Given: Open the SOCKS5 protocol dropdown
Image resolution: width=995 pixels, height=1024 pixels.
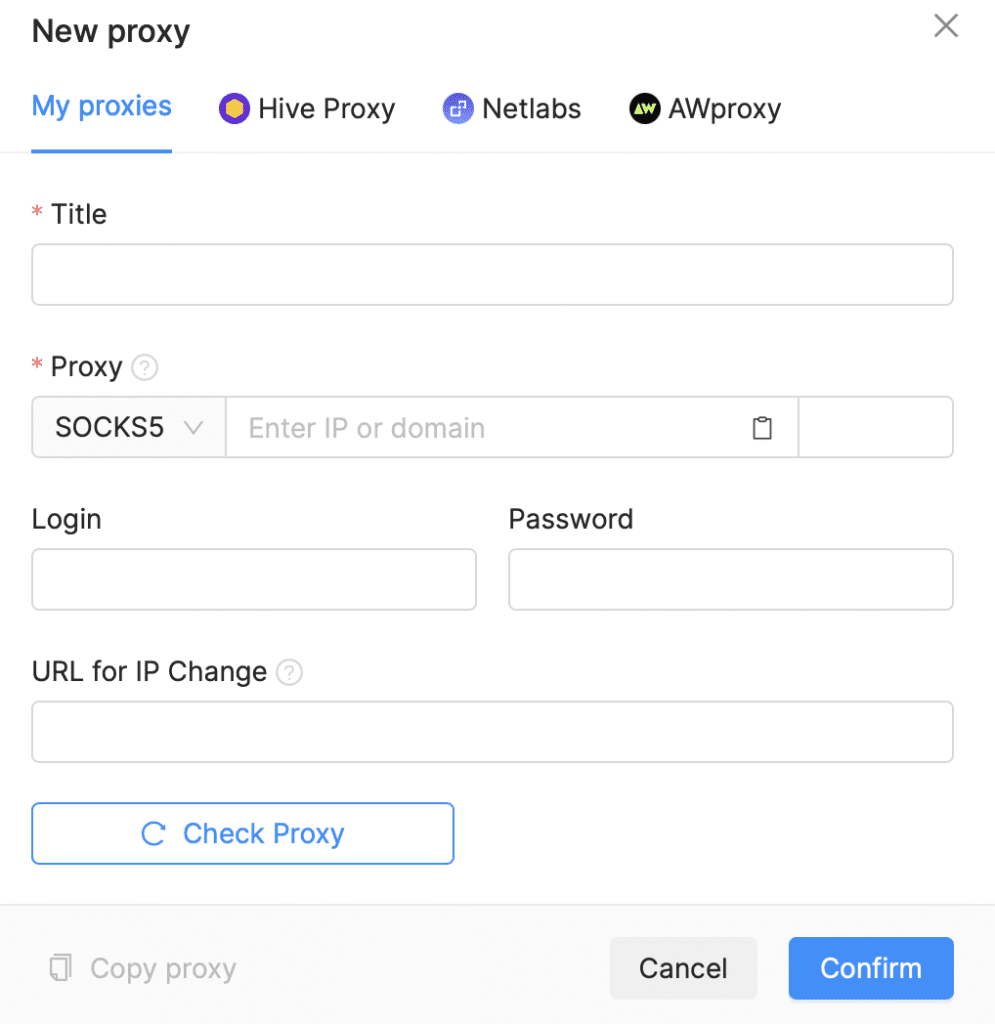Looking at the screenshot, I should click(x=127, y=427).
